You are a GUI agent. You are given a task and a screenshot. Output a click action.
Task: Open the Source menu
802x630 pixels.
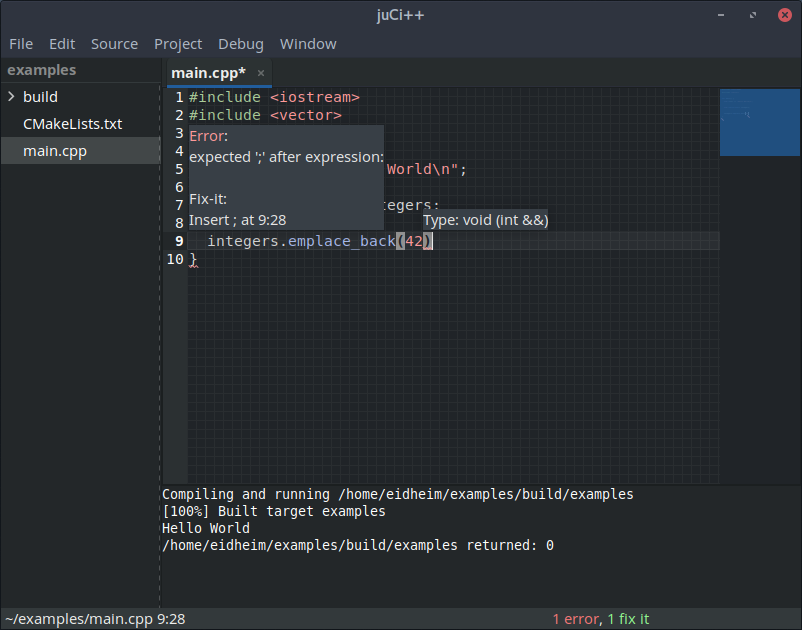tap(114, 44)
